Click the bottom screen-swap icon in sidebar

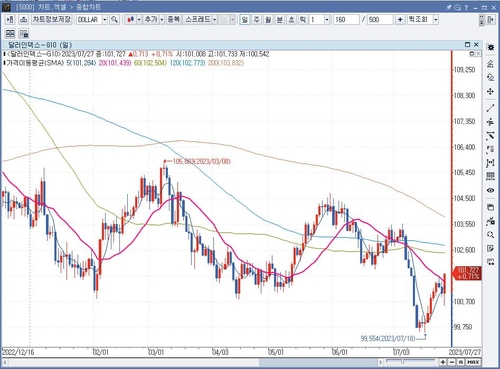[490, 262]
